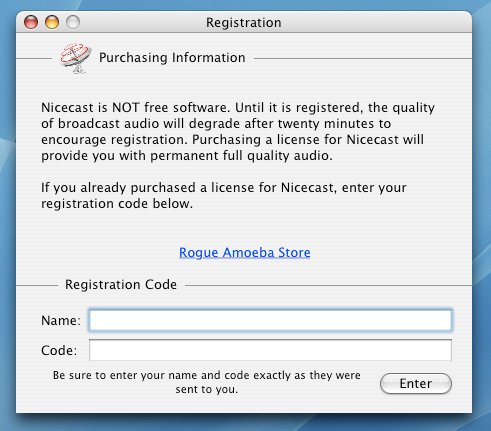Submit registration with the Enter button
491x431 pixels.
tap(416, 383)
